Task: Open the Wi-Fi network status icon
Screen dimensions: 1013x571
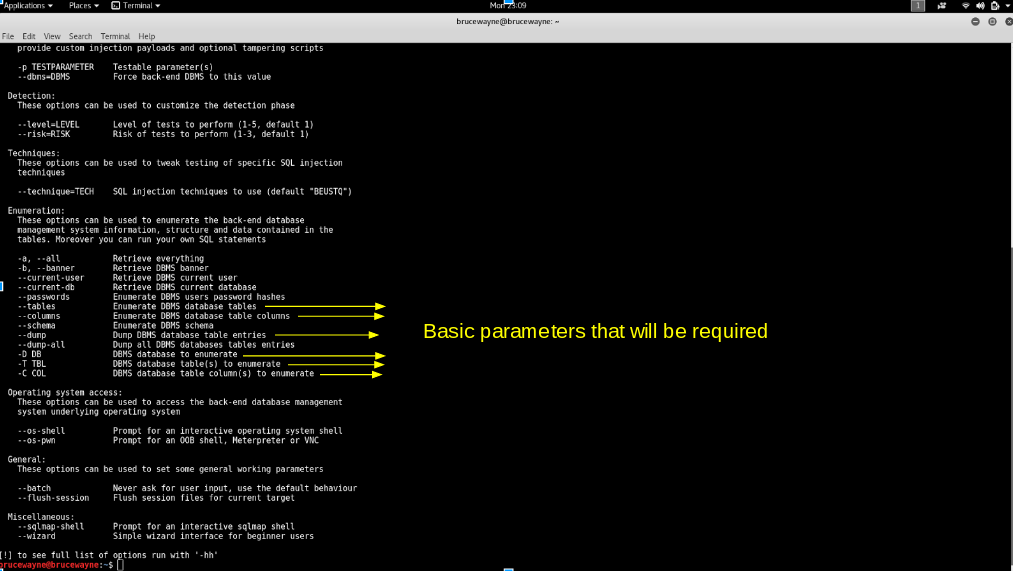Action: pyautogui.click(x=966, y=6)
